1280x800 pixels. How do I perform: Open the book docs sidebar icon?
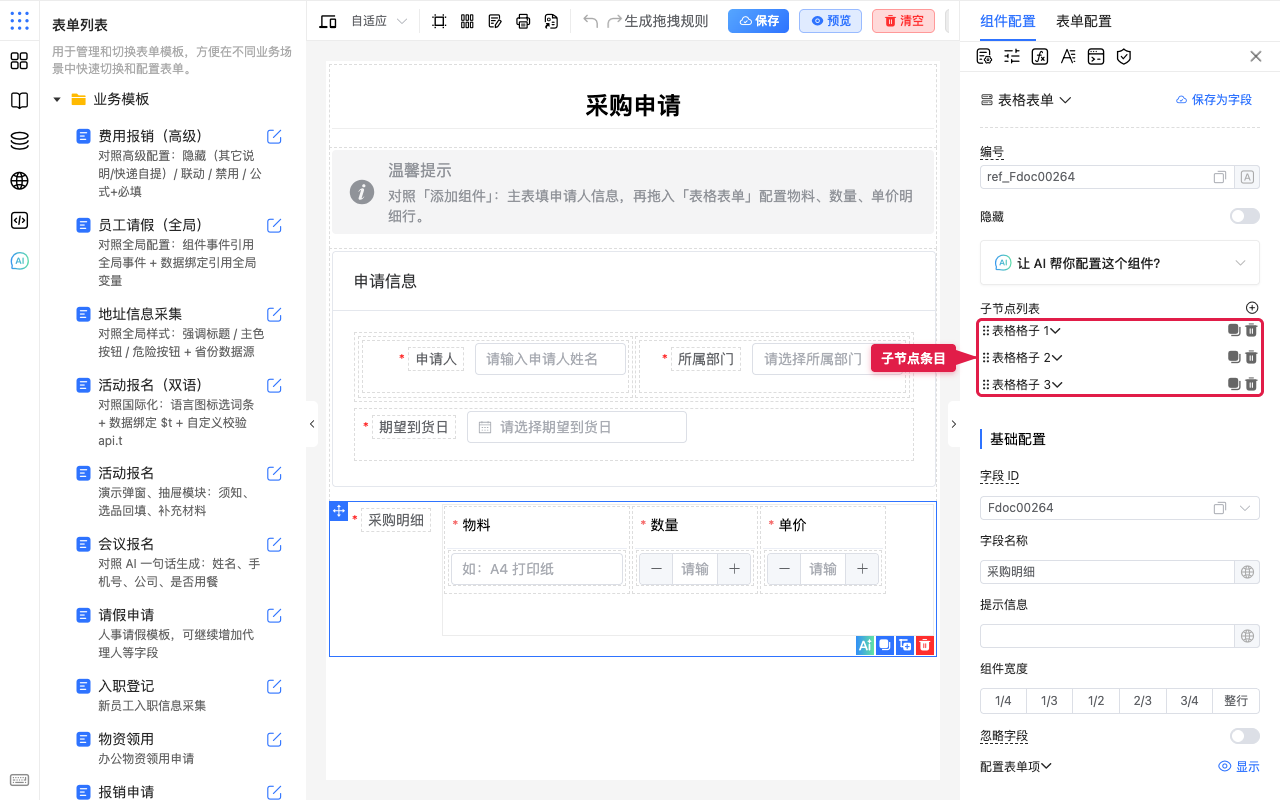pyautogui.click(x=19, y=101)
